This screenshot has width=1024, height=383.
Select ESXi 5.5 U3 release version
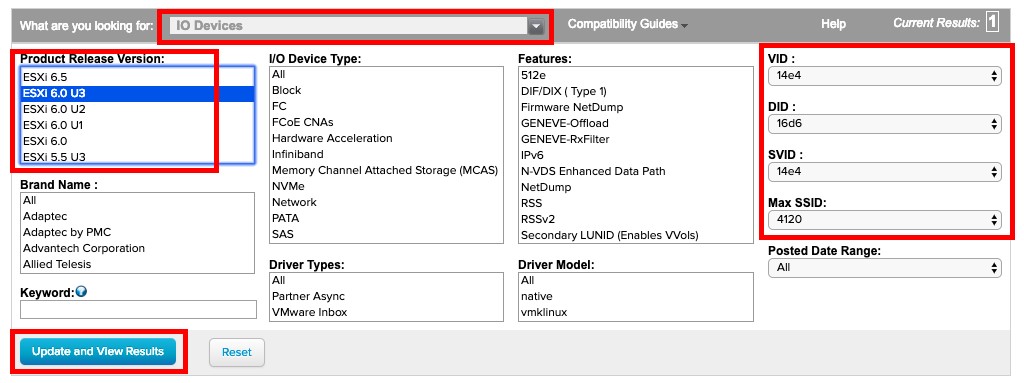[x=137, y=157]
